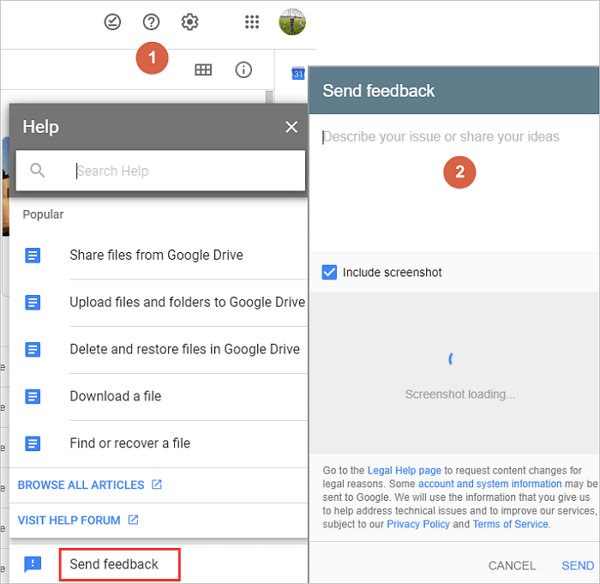Viewport: 600px width, 584px height.
Task: Click the Search Help field
Action: click(185, 171)
